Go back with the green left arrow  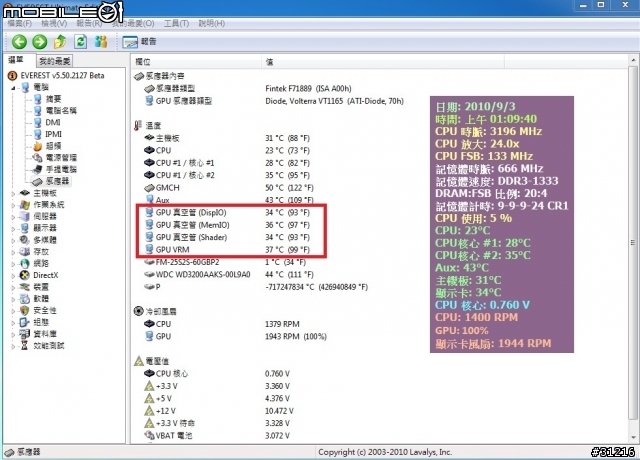point(19,42)
